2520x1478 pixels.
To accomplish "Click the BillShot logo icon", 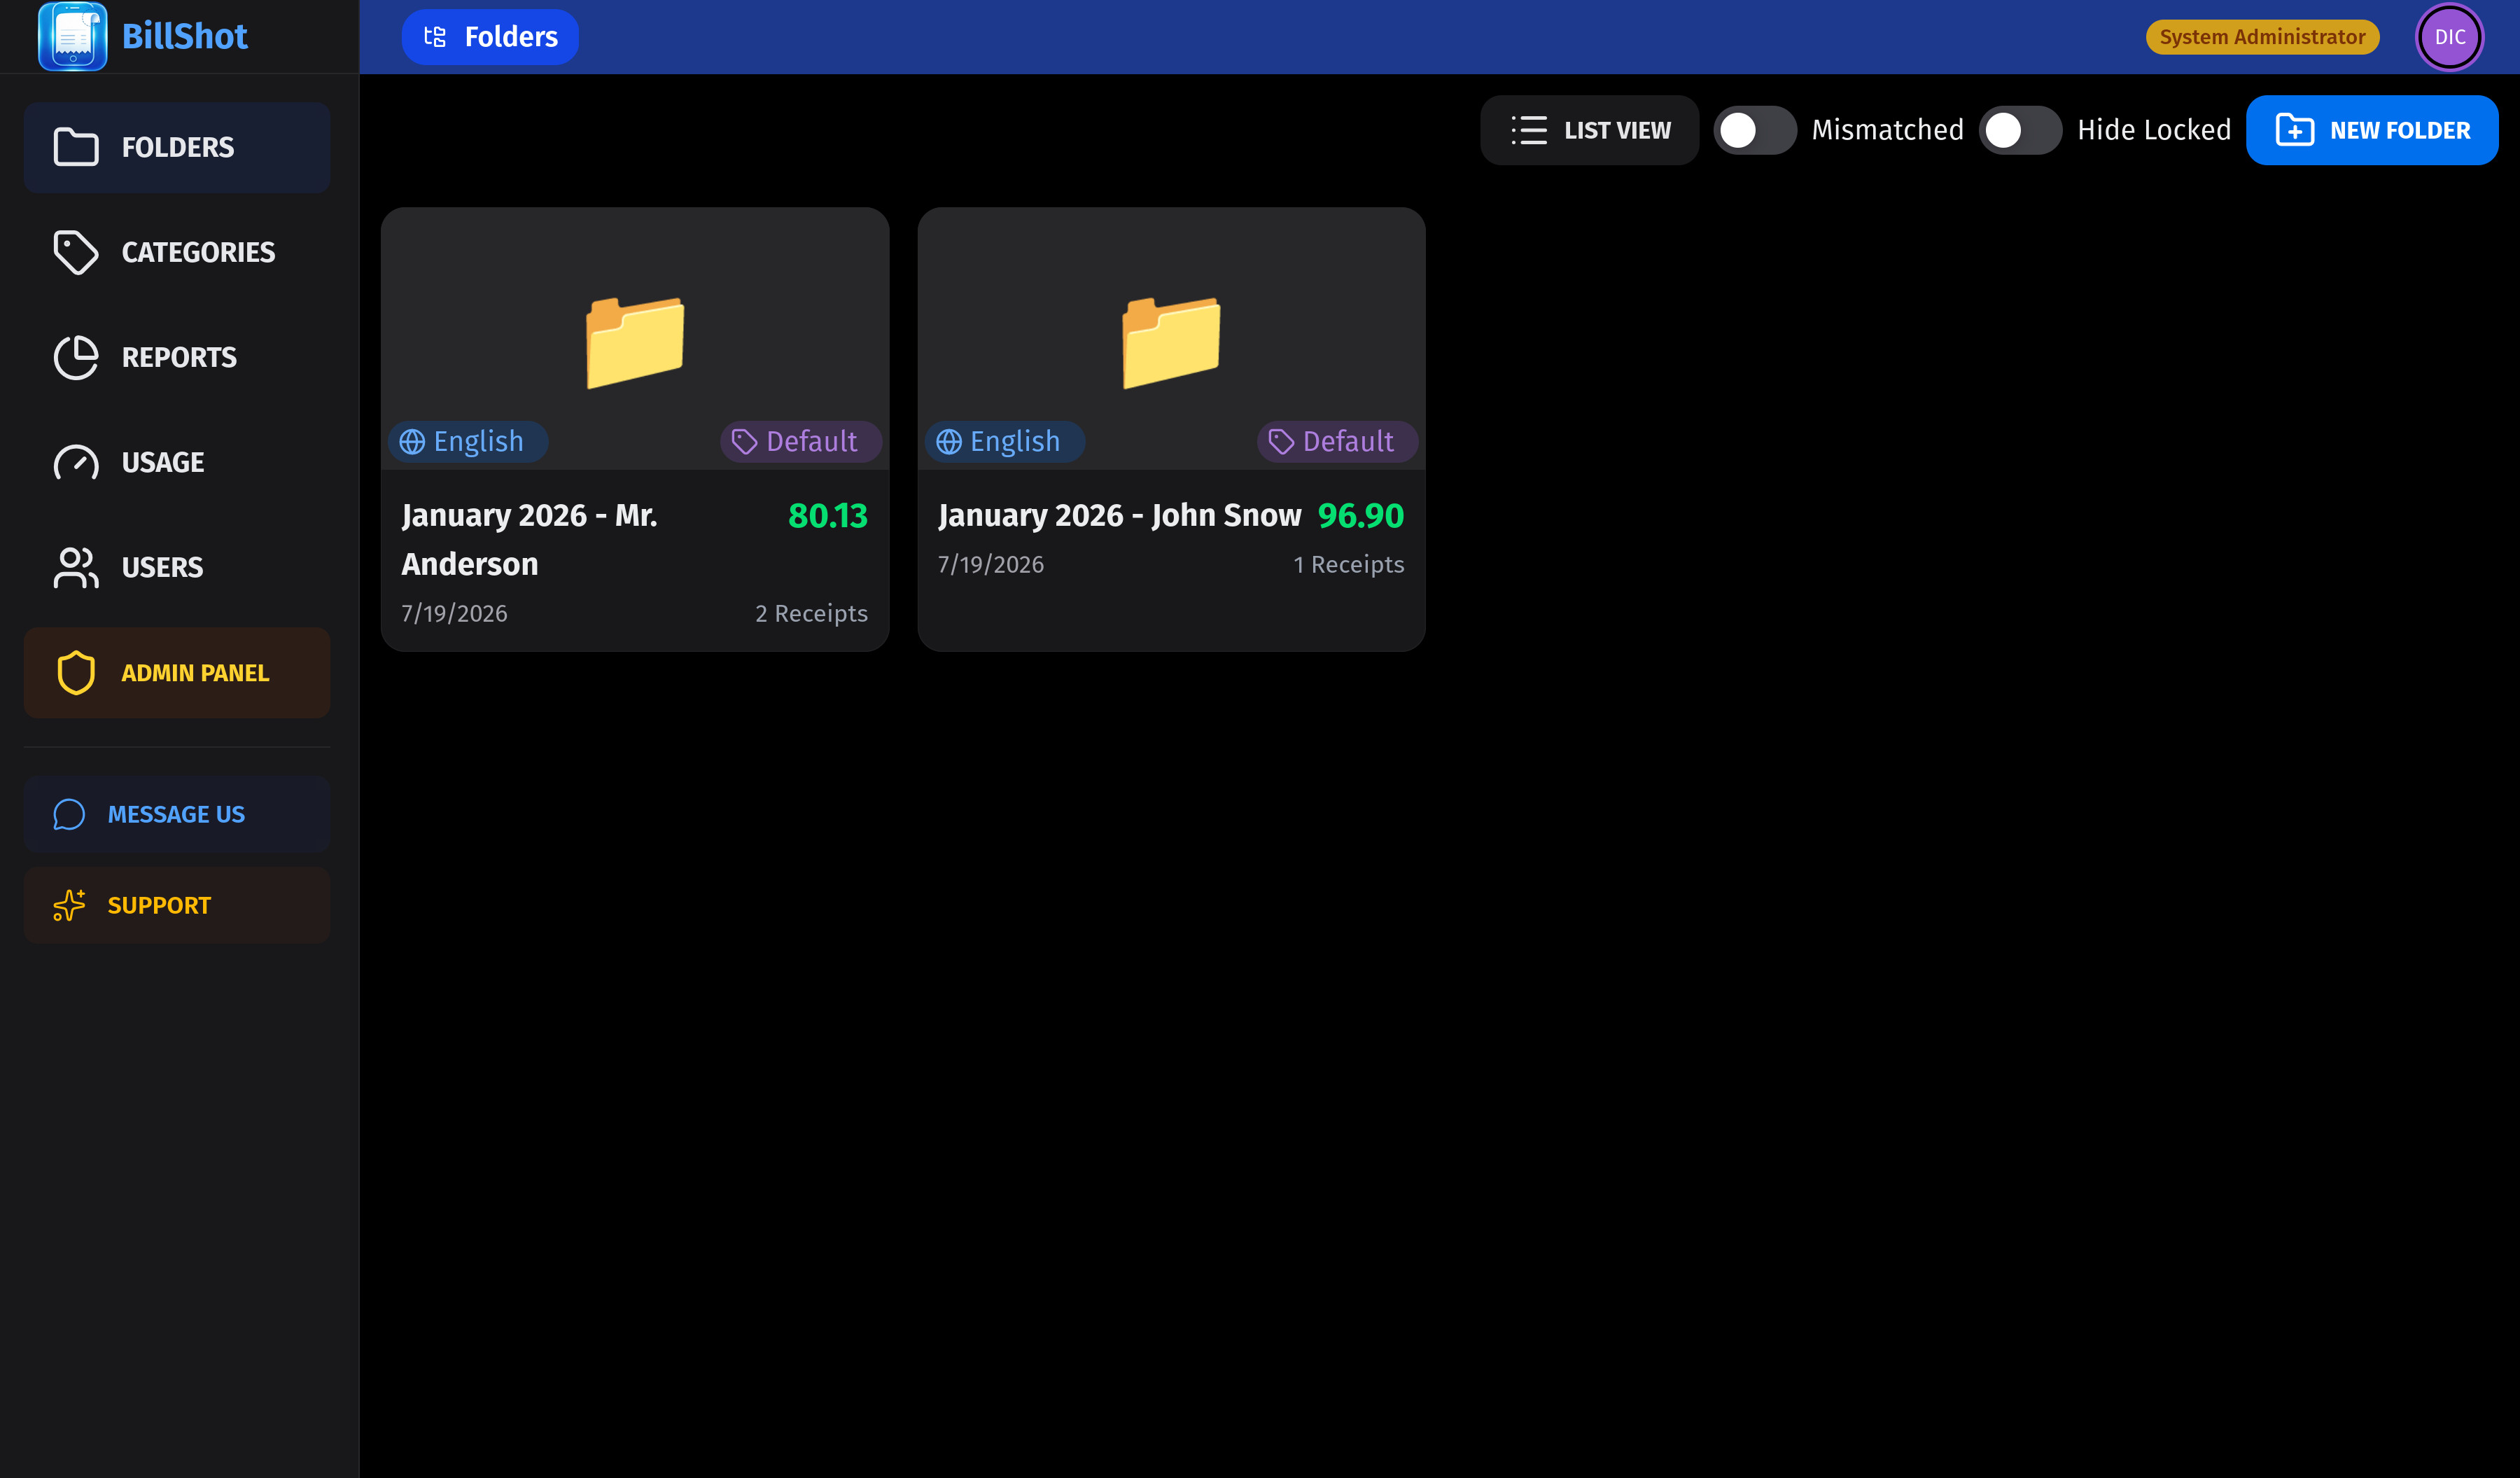I will click(73, 36).
